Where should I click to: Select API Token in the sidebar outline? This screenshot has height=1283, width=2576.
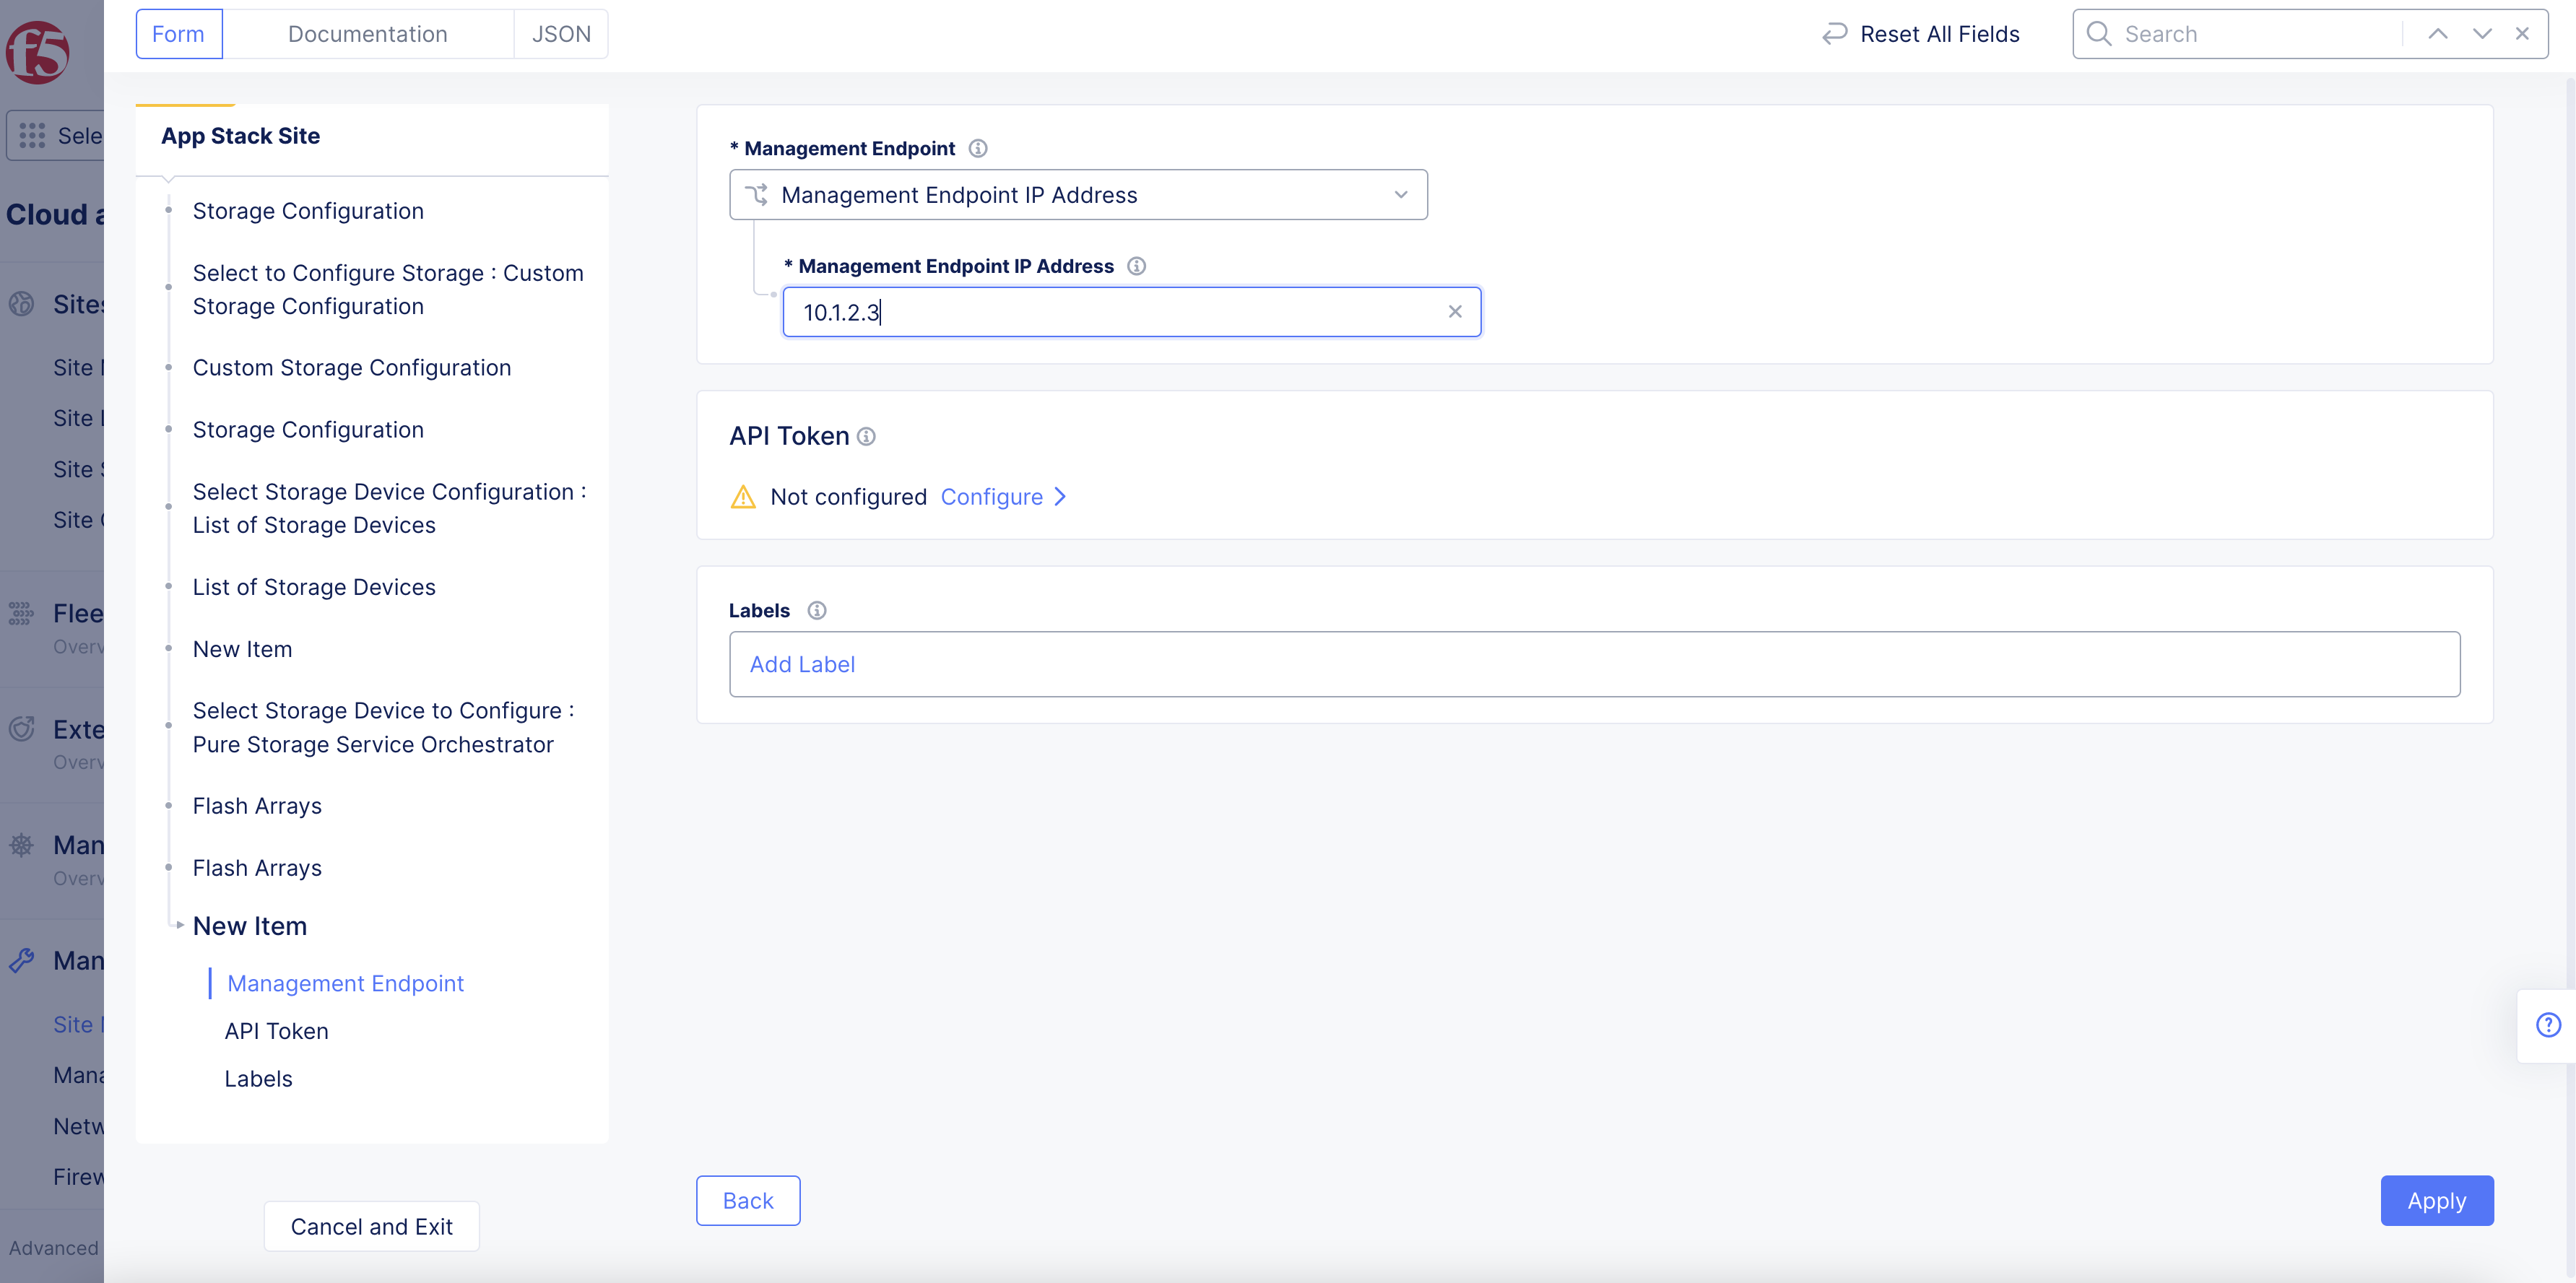(x=276, y=1031)
